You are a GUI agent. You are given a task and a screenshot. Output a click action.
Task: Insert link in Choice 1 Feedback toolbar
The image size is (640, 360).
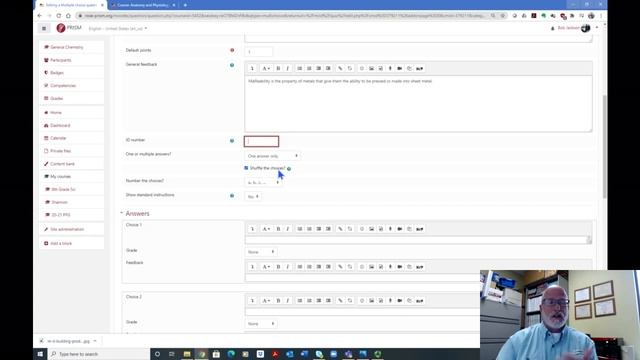coord(340,267)
